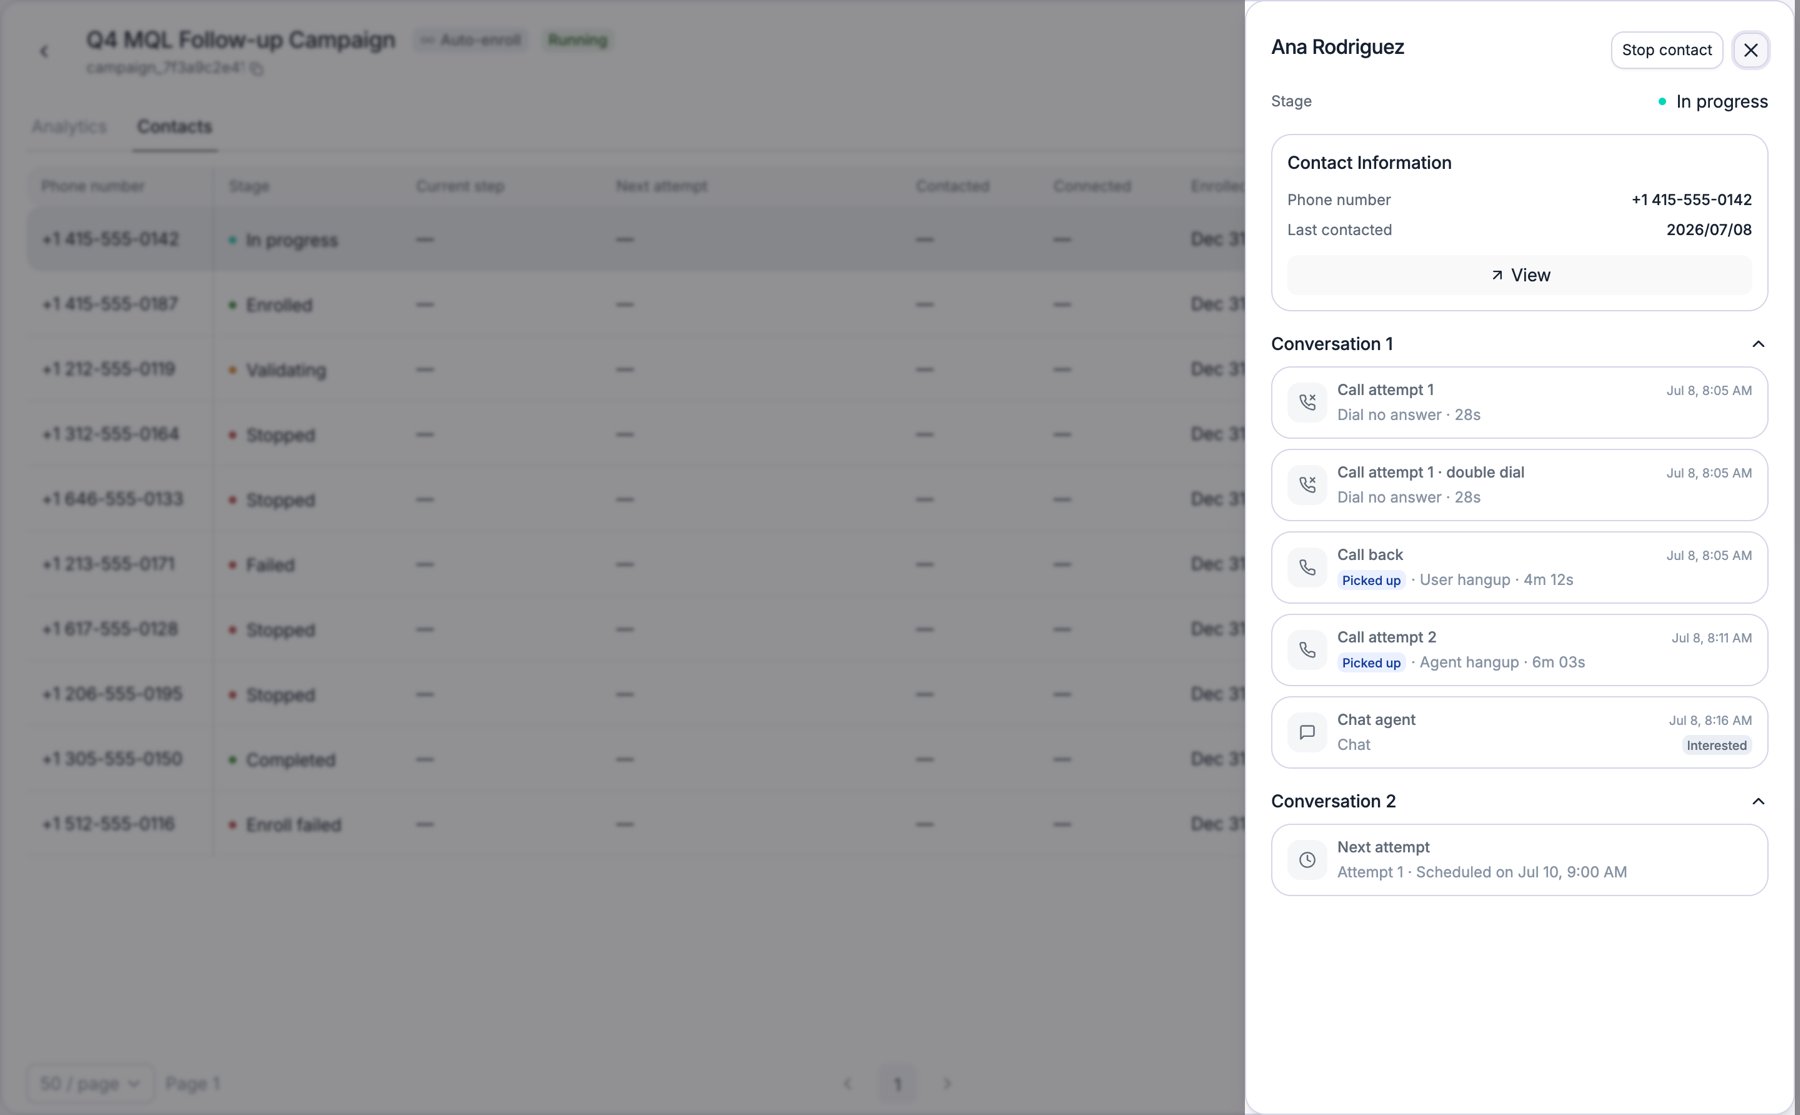The image size is (1800, 1115).
Task: Collapse the Conversation 2 section
Action: tap(1758, 801)
